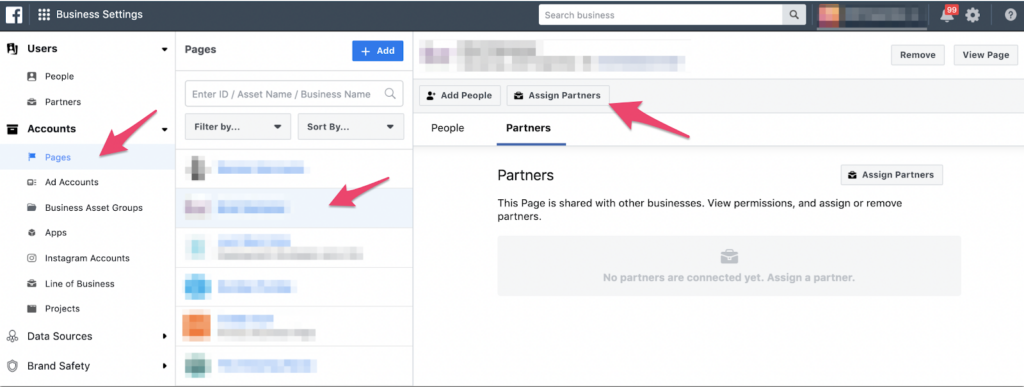Viewport: 1024px width, 387px height.
Task: Open the Filter by dropdown
Action: pyautogui.click(x=238, y=127)
